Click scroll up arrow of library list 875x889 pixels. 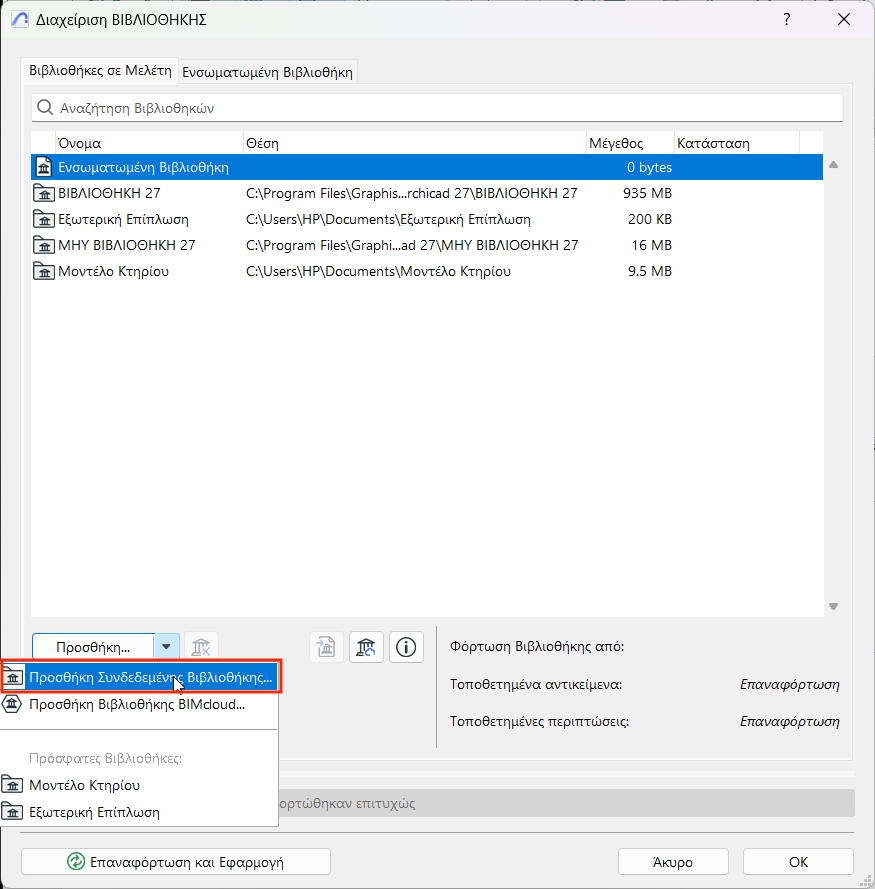pyautogui.click(x=834, y=165)
